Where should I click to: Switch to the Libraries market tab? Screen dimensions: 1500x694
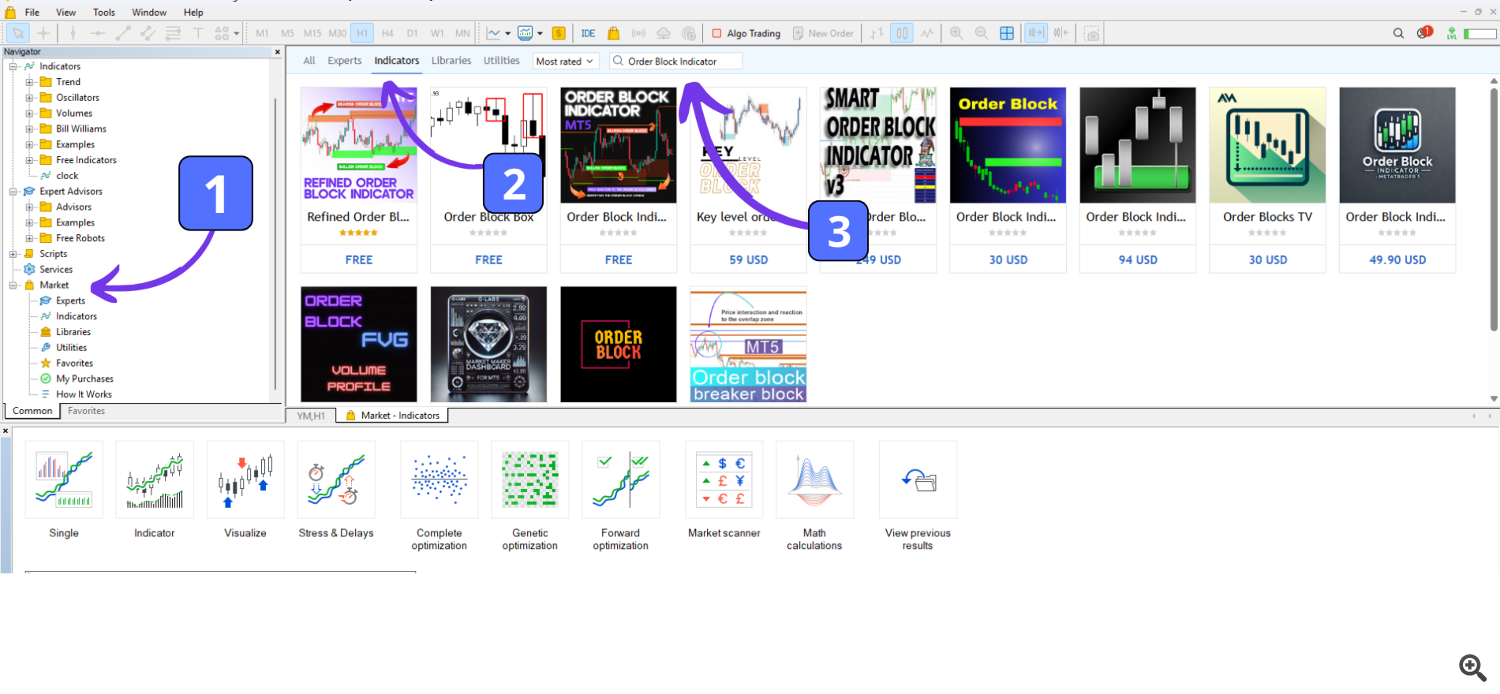[x=451, y=61]
